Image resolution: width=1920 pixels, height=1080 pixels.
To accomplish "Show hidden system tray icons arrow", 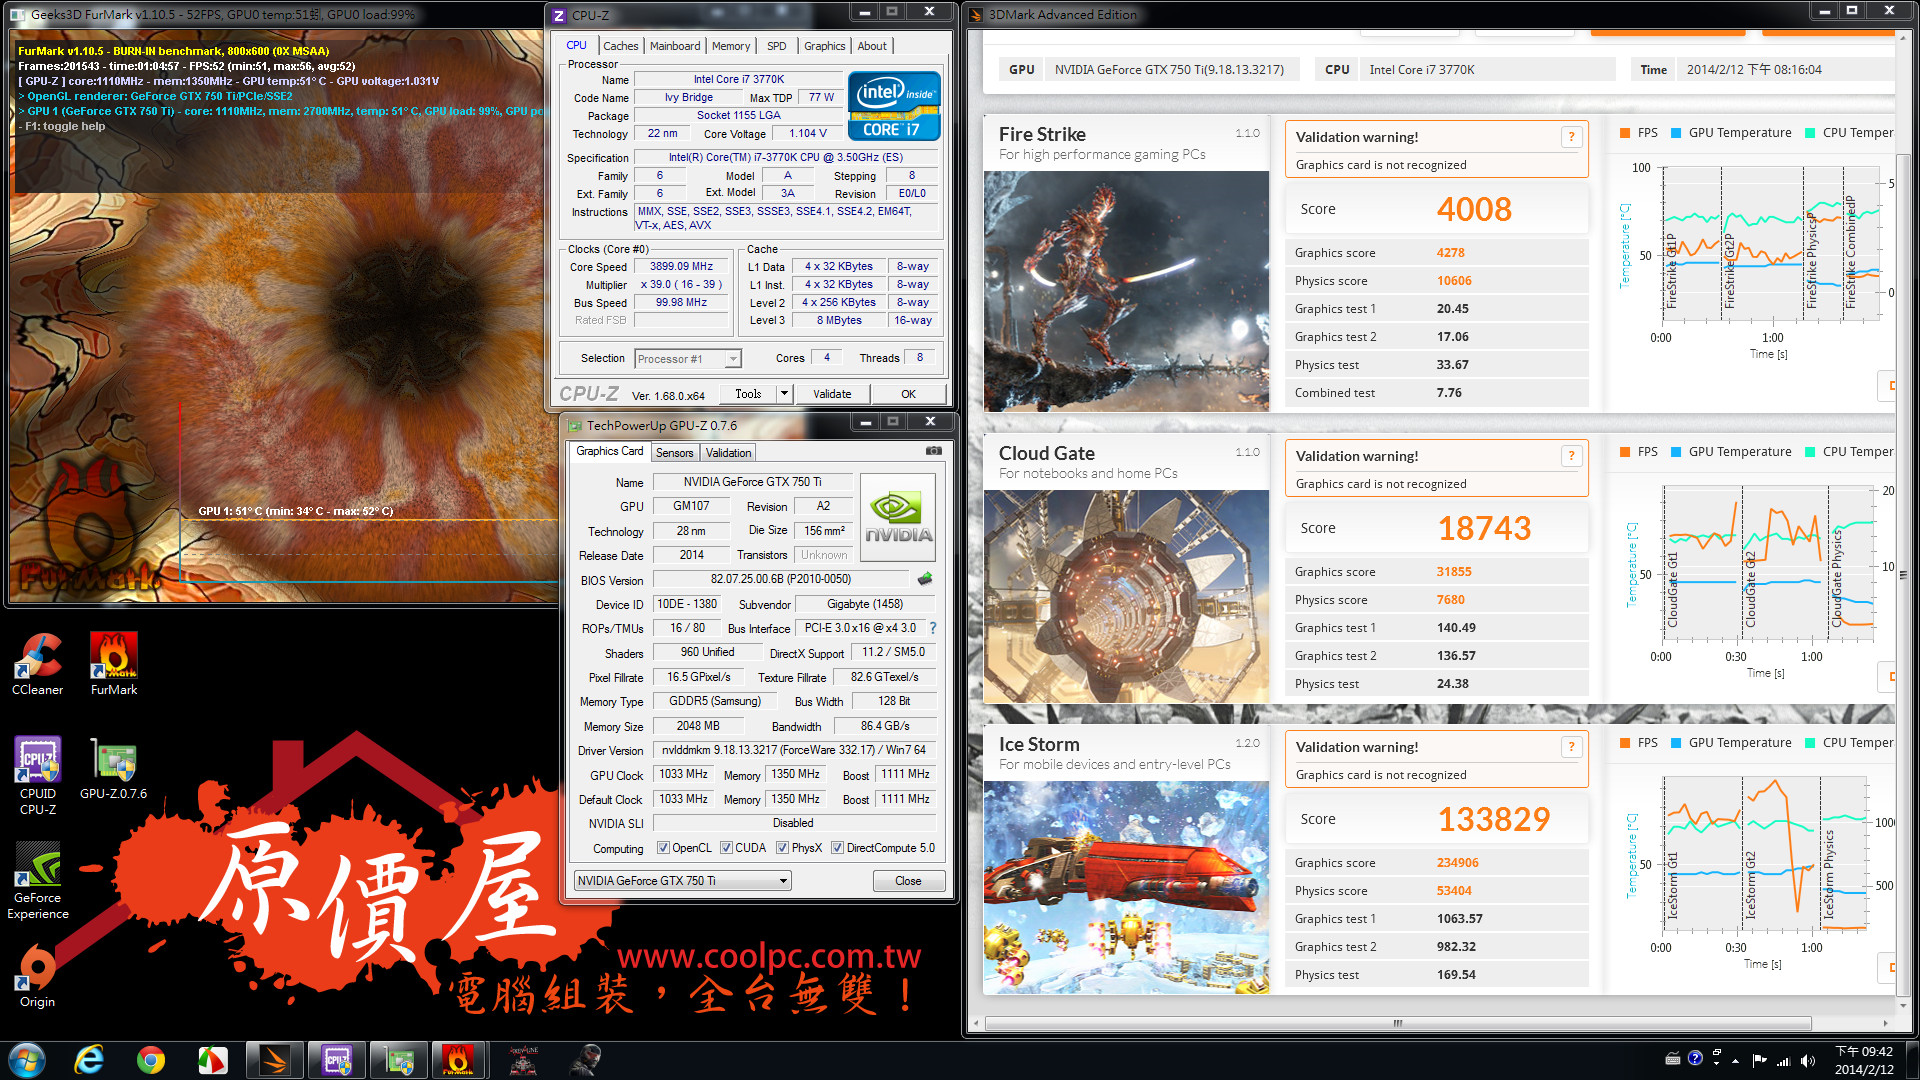I will tap(1735, 1061).
